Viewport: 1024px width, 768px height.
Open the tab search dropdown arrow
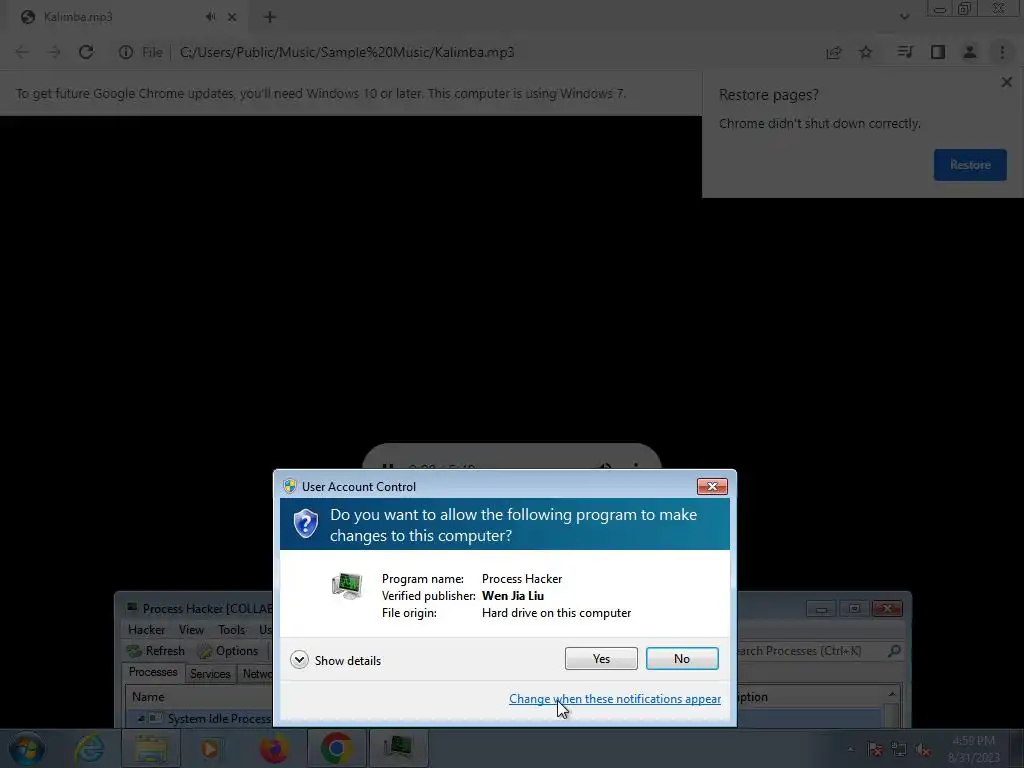(904, 16)
